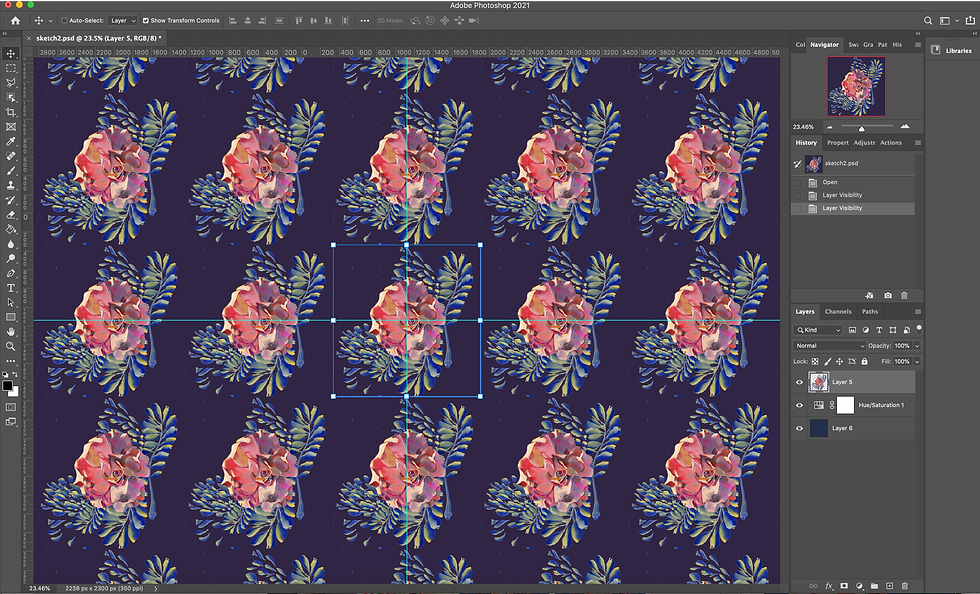
Task: Switch to the Actions tab
Action: click(x=891, y=143)
